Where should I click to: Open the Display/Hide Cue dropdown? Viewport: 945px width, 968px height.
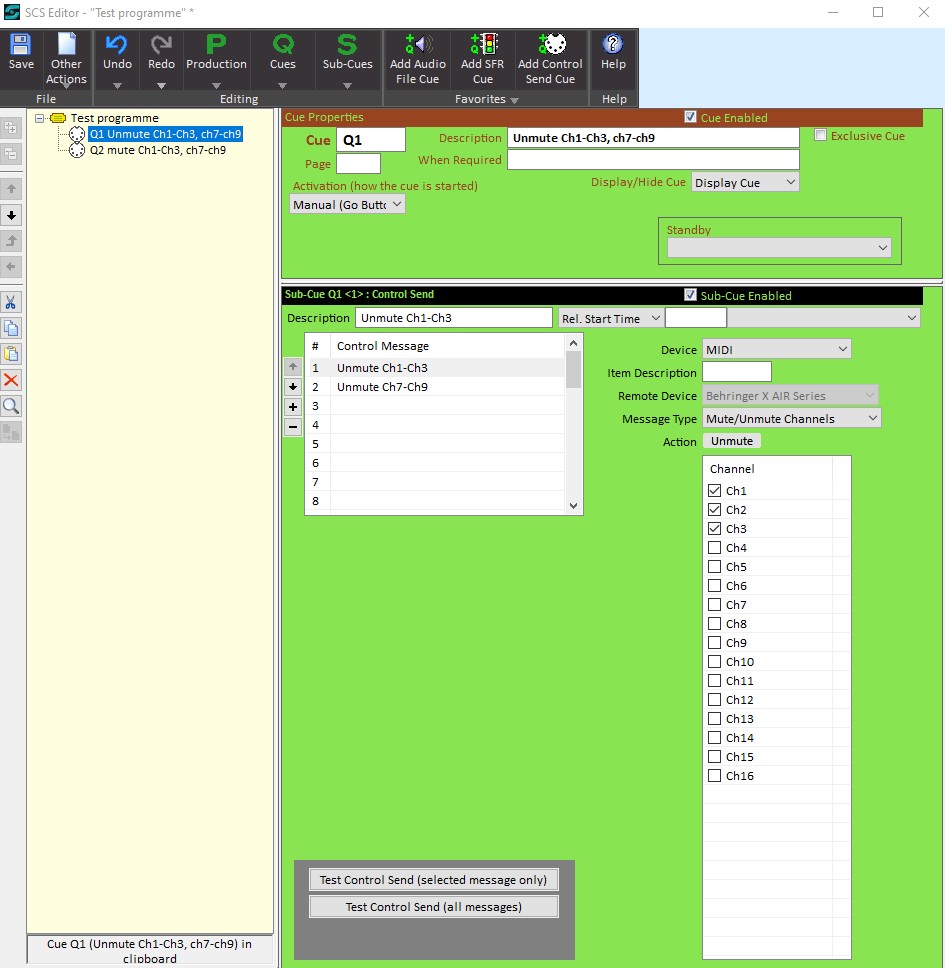[x=745, y=183]
